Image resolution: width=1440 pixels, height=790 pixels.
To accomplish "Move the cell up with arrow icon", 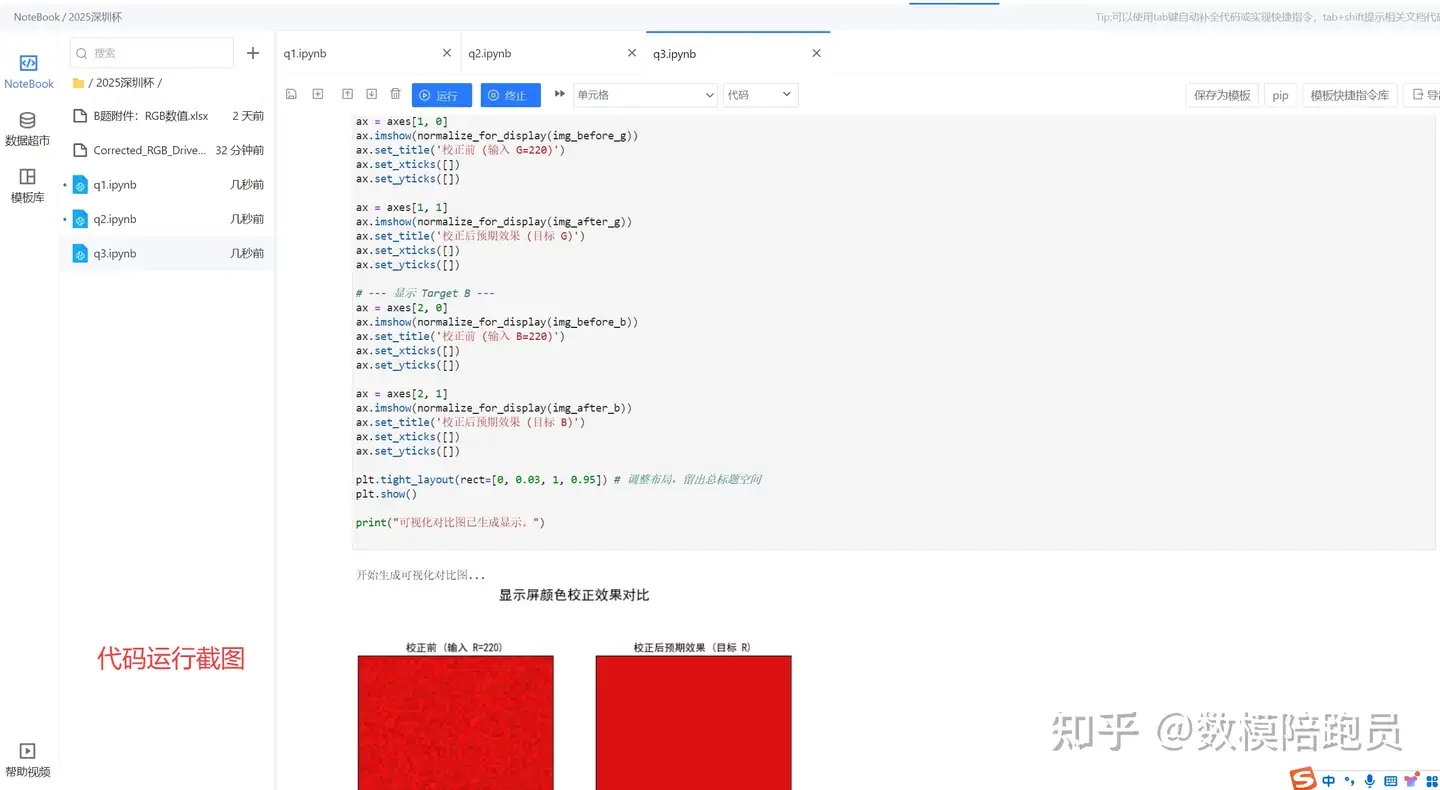I will click(347, 94).
